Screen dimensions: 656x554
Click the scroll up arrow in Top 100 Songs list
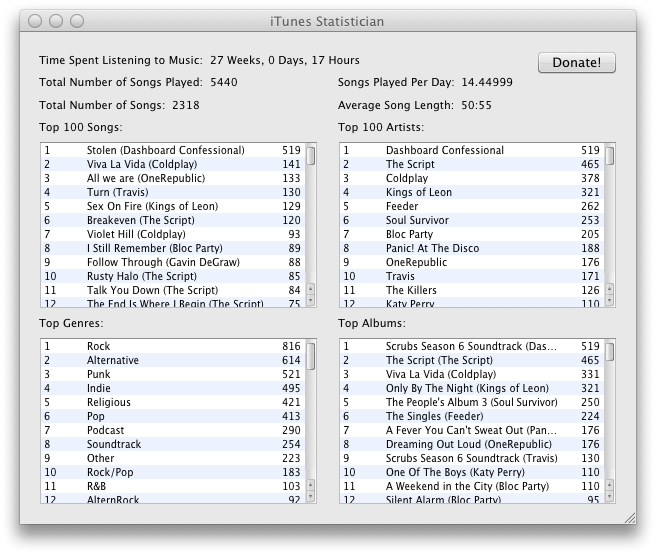(310, 289)
